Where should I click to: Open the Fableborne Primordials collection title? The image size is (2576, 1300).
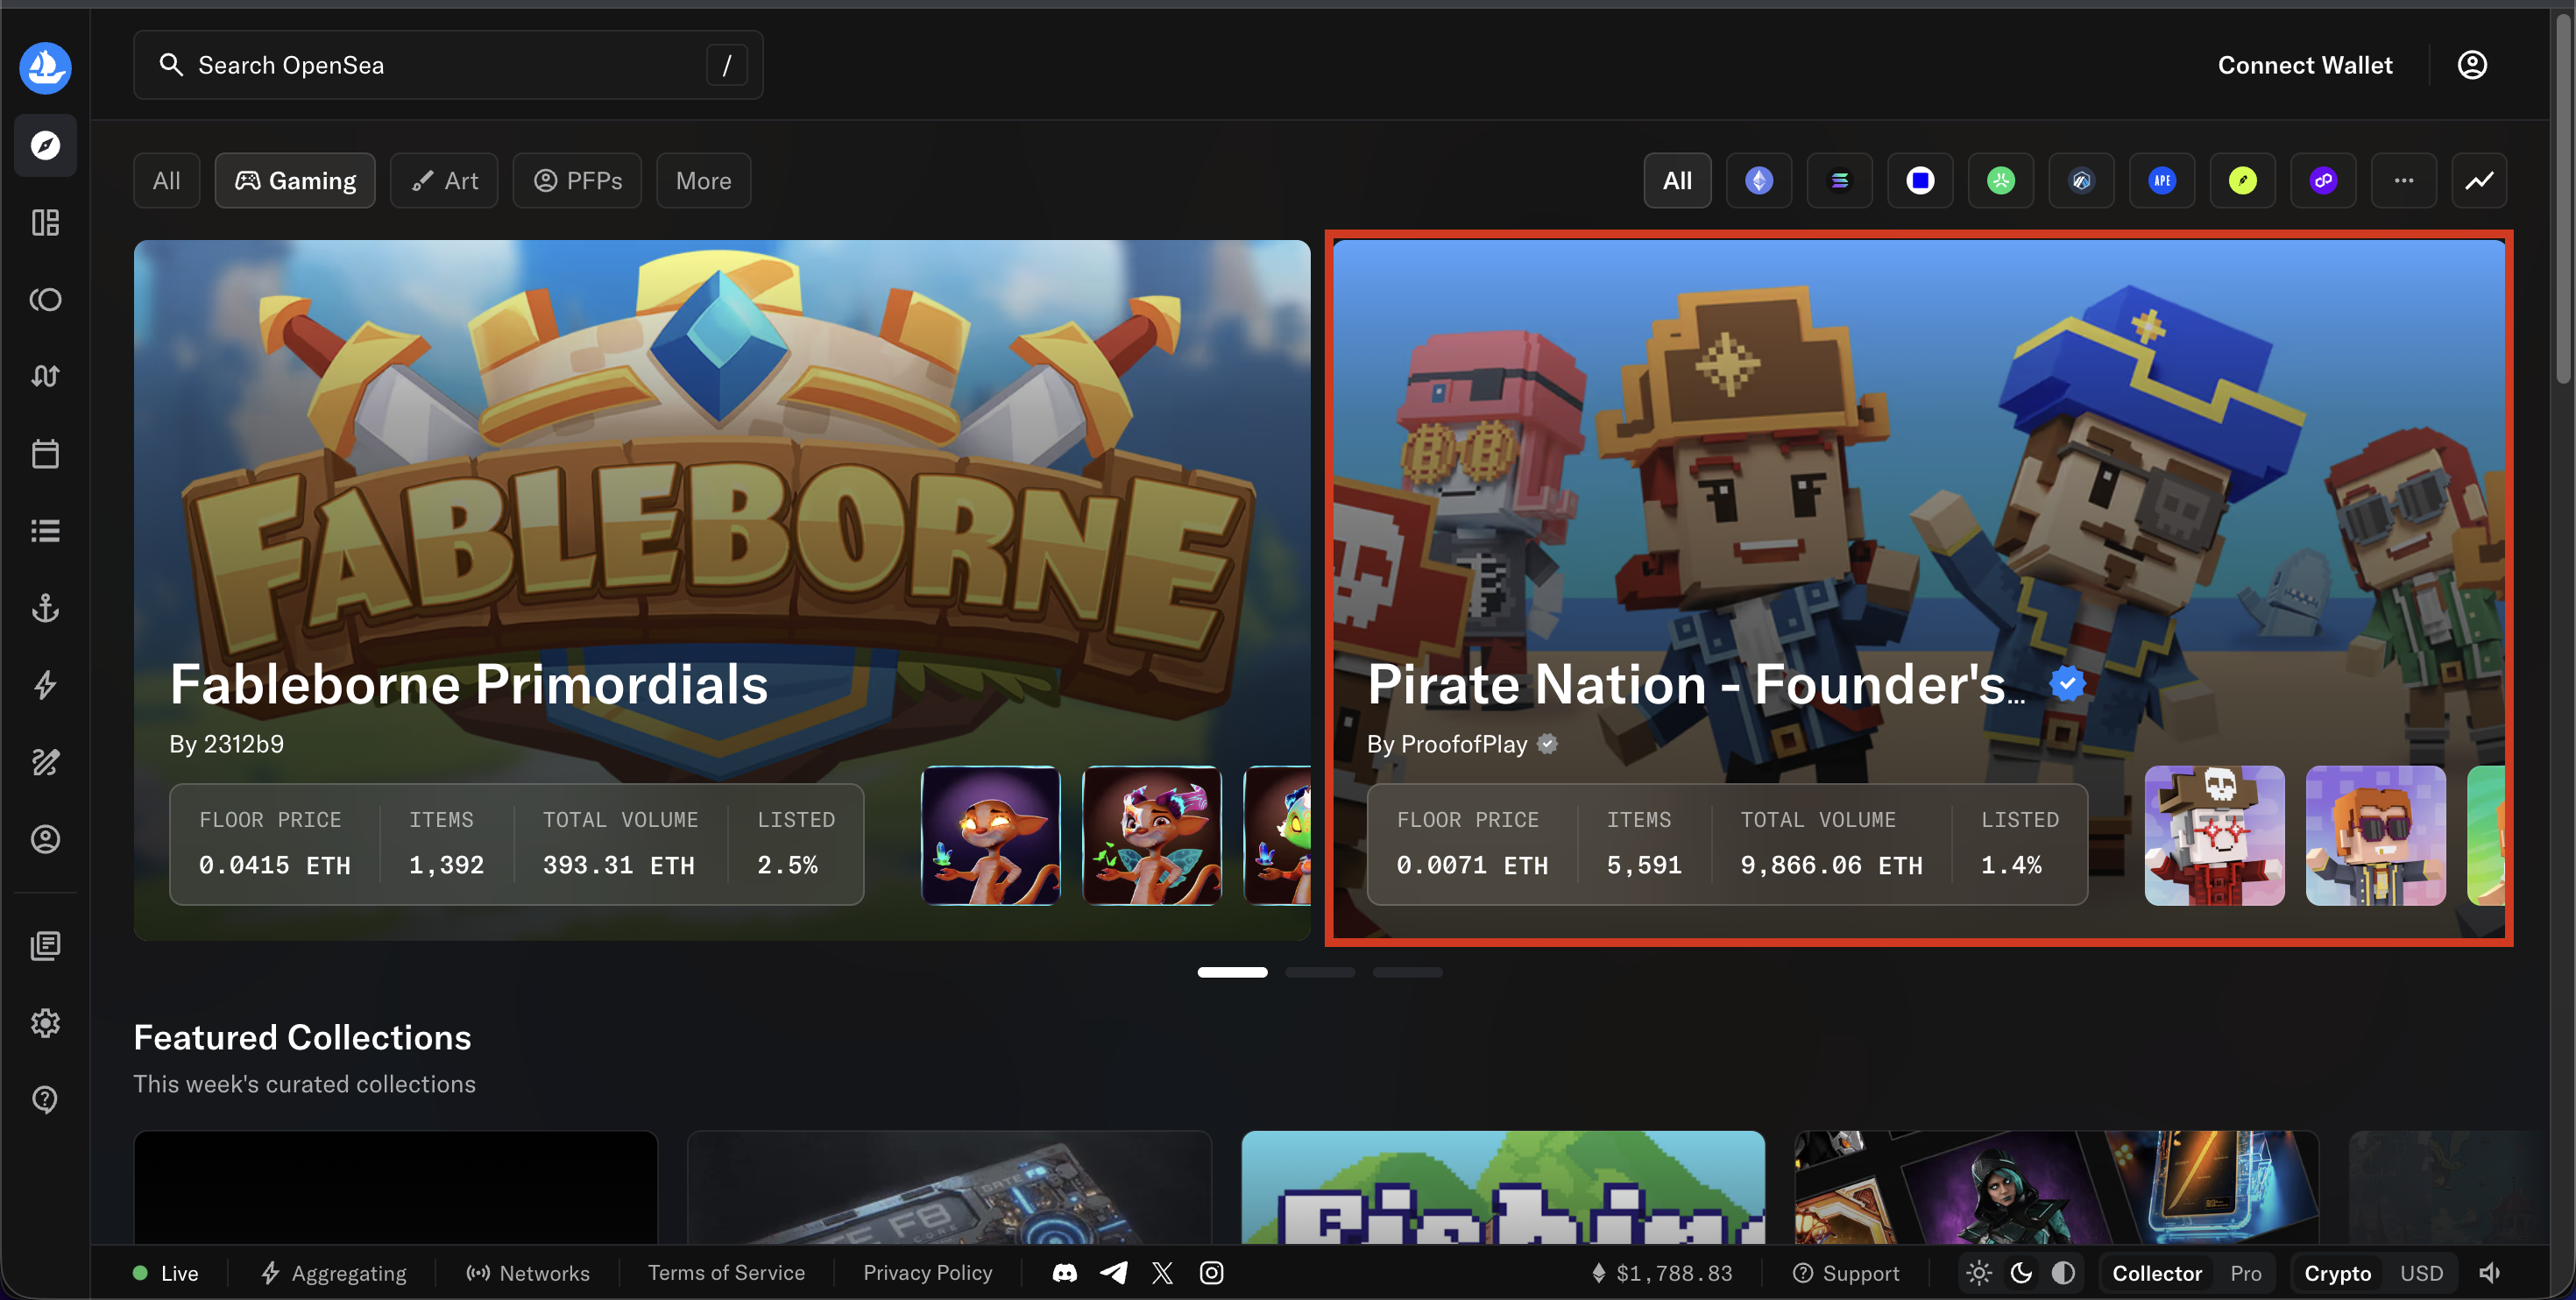coord(469,685)
